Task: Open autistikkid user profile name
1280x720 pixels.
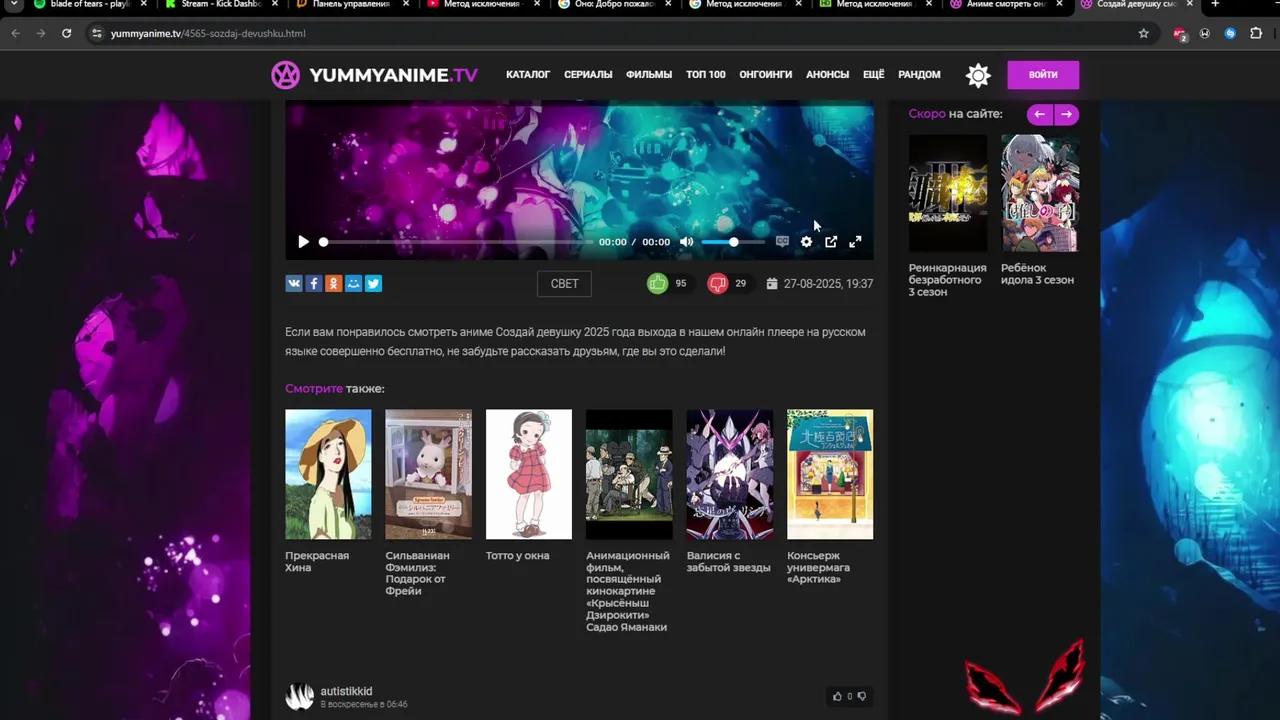Action: [346, 691]
